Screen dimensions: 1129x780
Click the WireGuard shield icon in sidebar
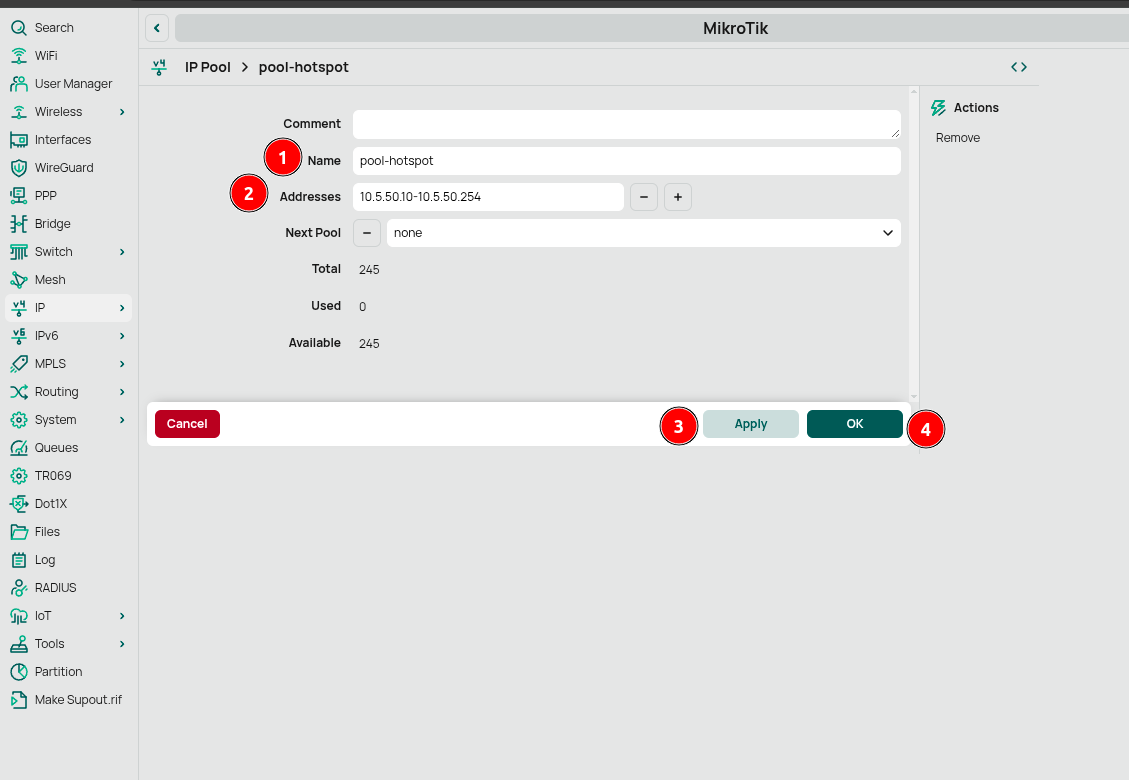tap(18, 168)
